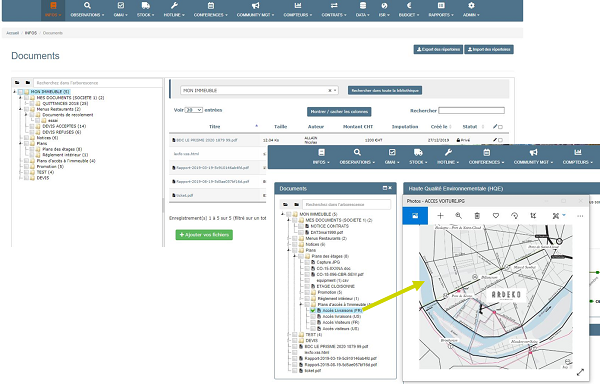Image resolution: width=600 pixels, height=384 pixels.
Task: Click the closed-folder icon above main Documents tree
Action: (x=28, y=83)
